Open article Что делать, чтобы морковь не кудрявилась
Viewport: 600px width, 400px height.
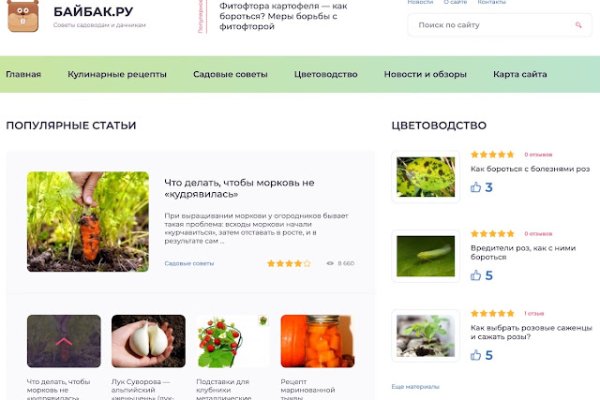pyautogui.click(x=239, y=188)
